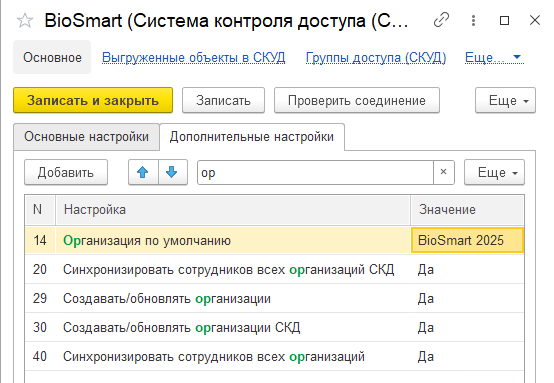Click the window title 'BioSmart (Система контроля доступа'
This screenshot has width=554, height=383.
click(226, 20)
